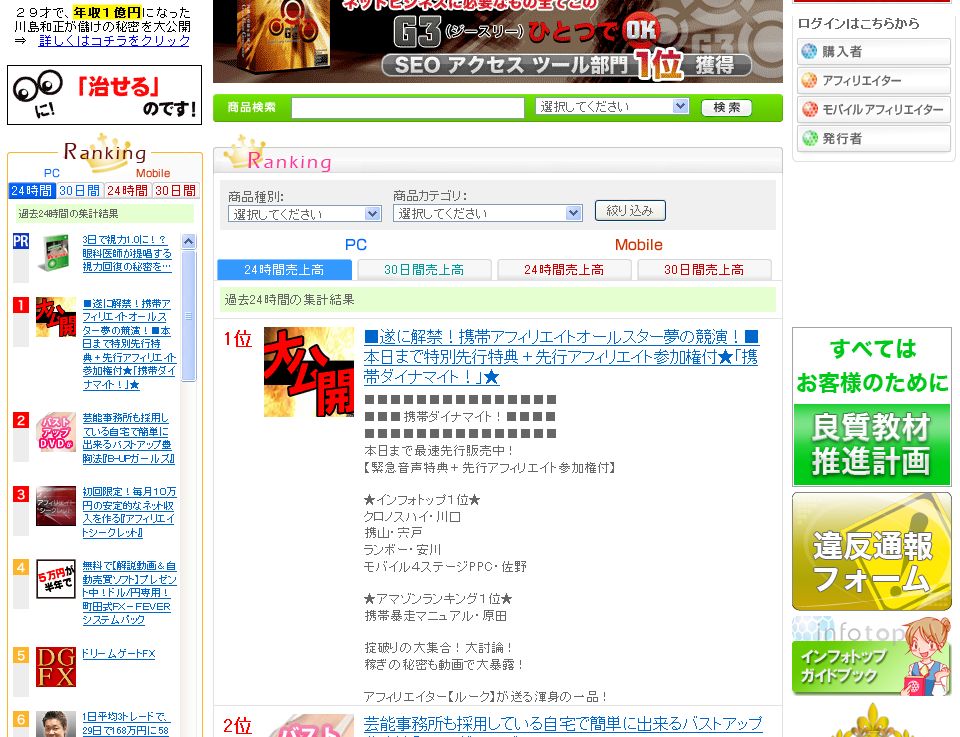Open the yellow 違反通報フォーム banner
Image resolution: width=960 pixels, height=737 pixels.
point(871,552)
